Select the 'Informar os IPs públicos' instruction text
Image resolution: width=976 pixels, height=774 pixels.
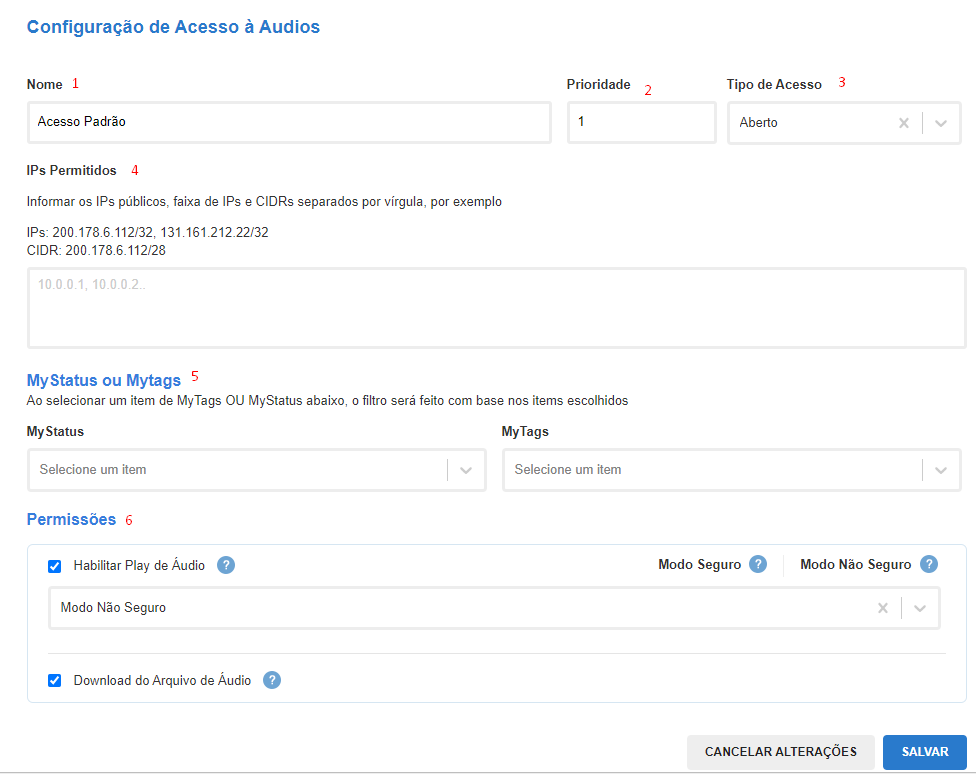click(264, 202)
